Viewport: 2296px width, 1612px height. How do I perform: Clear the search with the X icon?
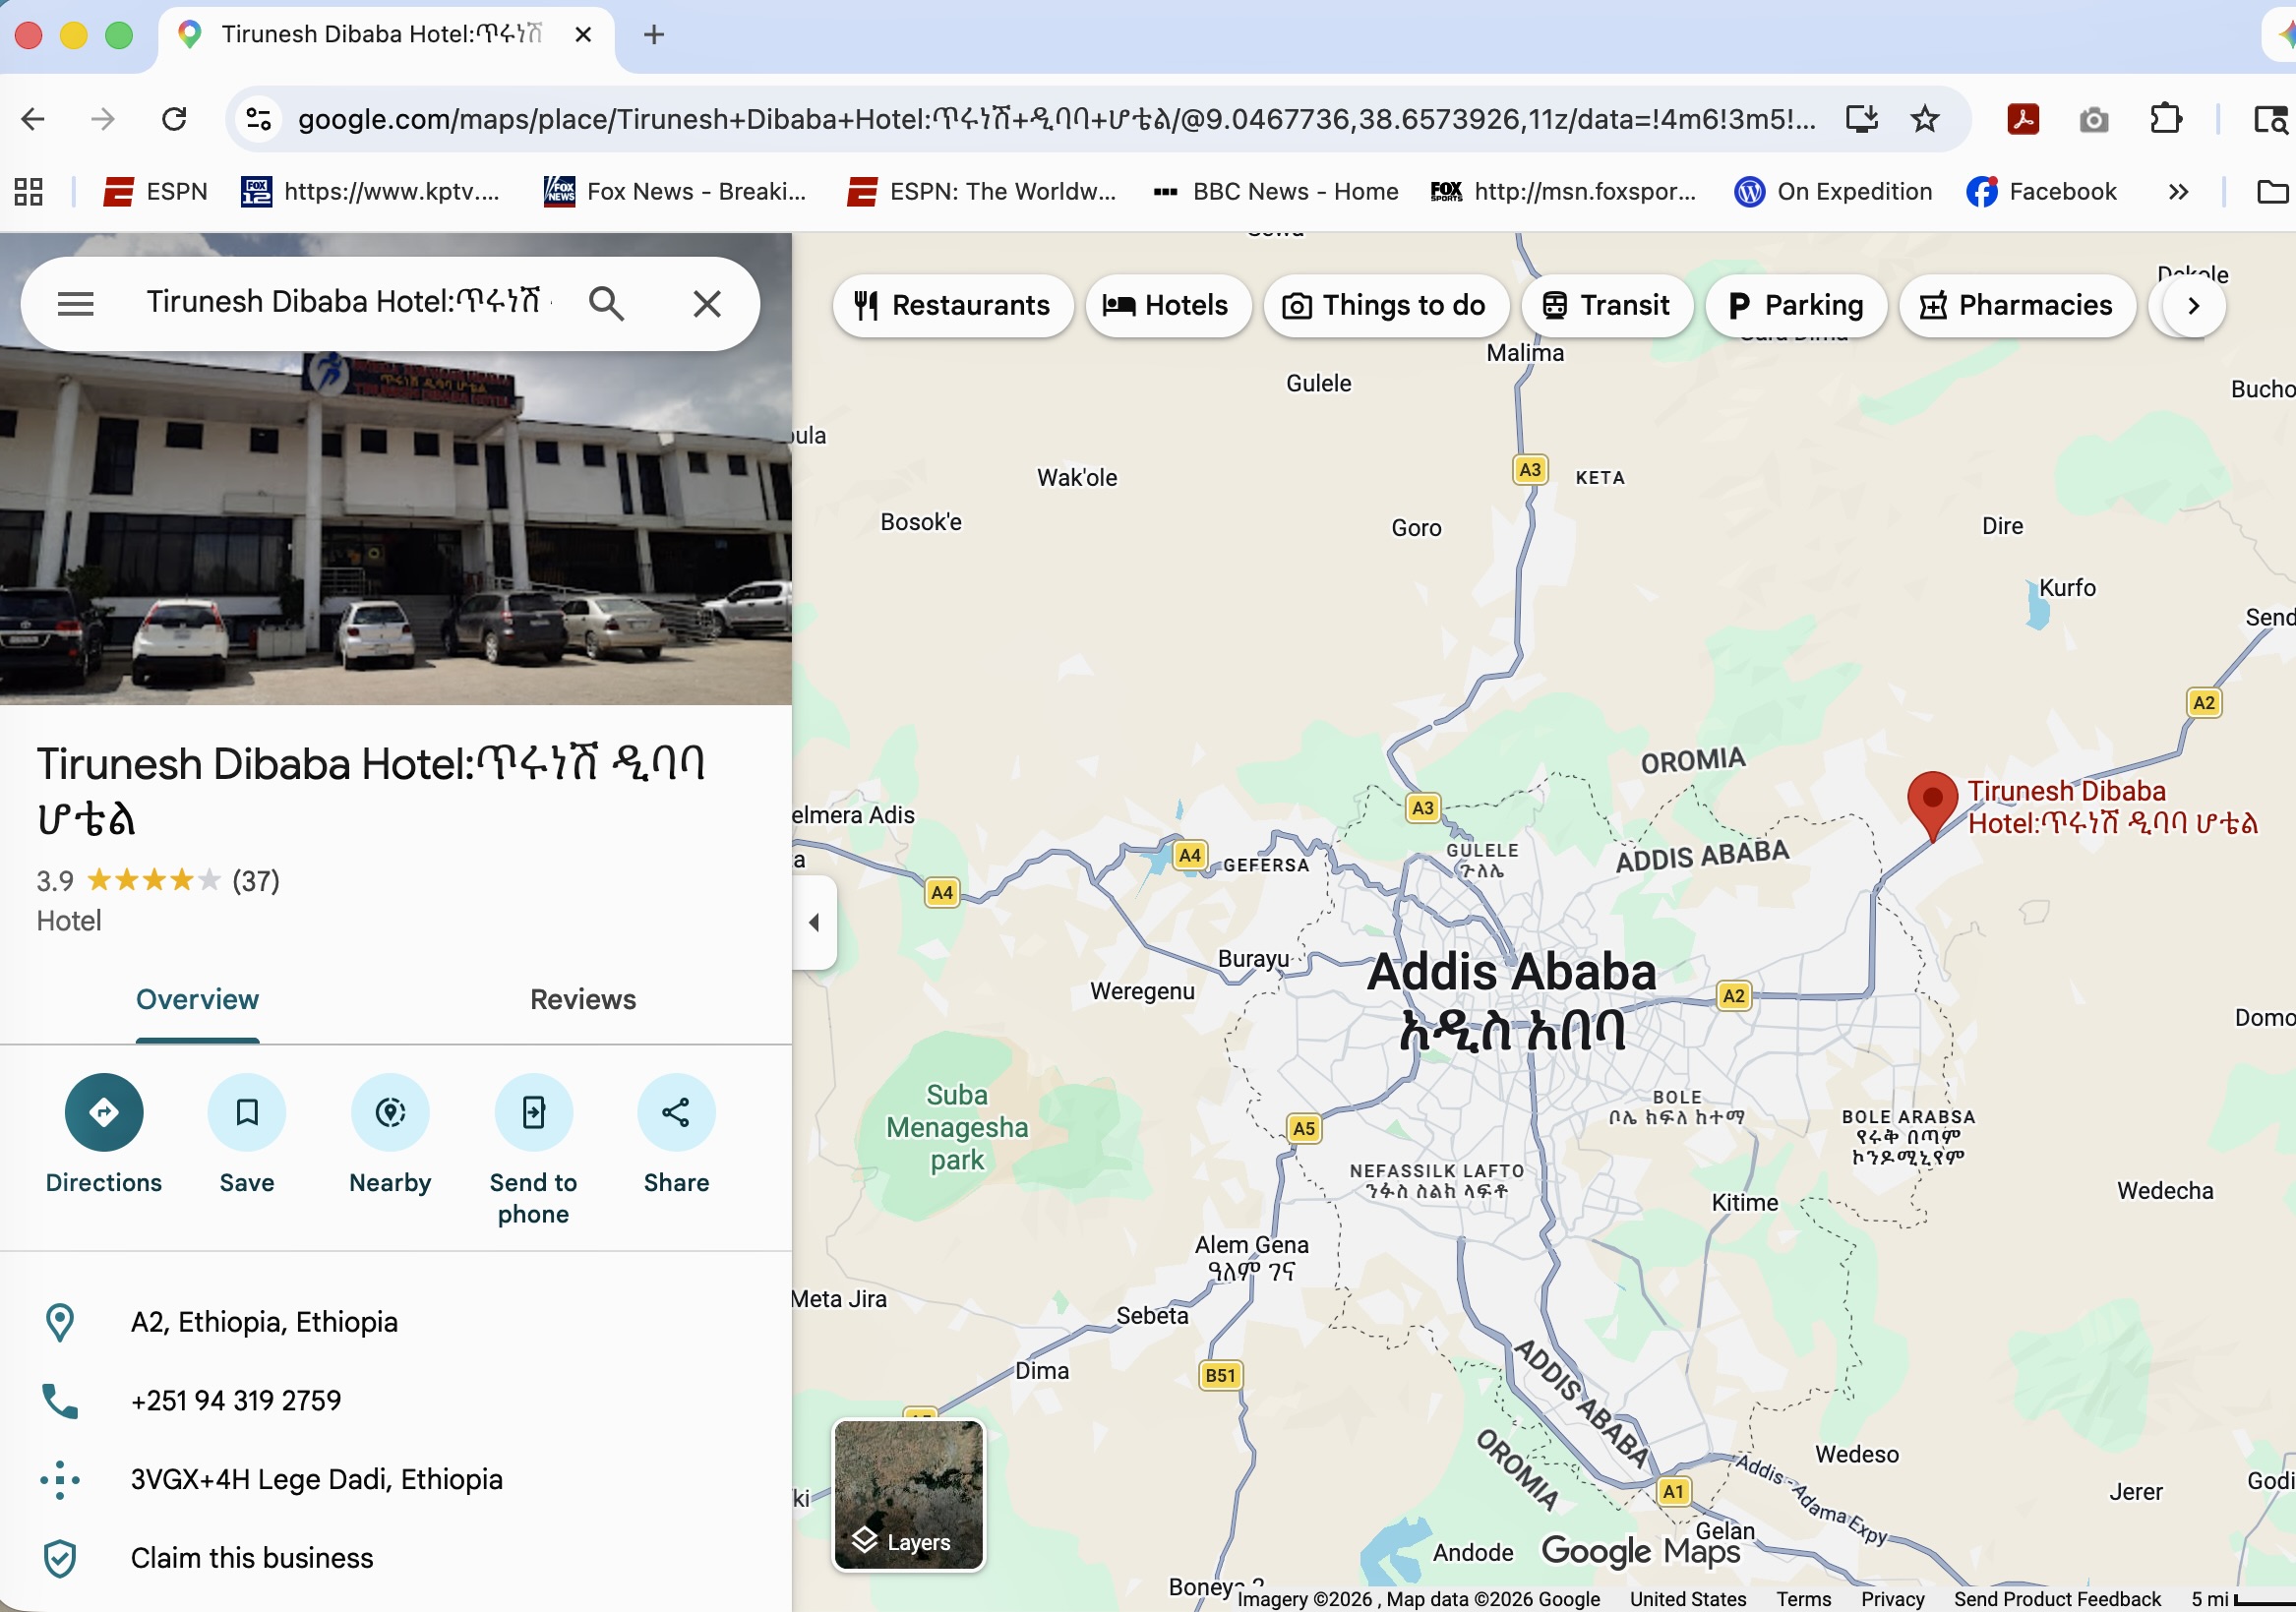(707, 304)
